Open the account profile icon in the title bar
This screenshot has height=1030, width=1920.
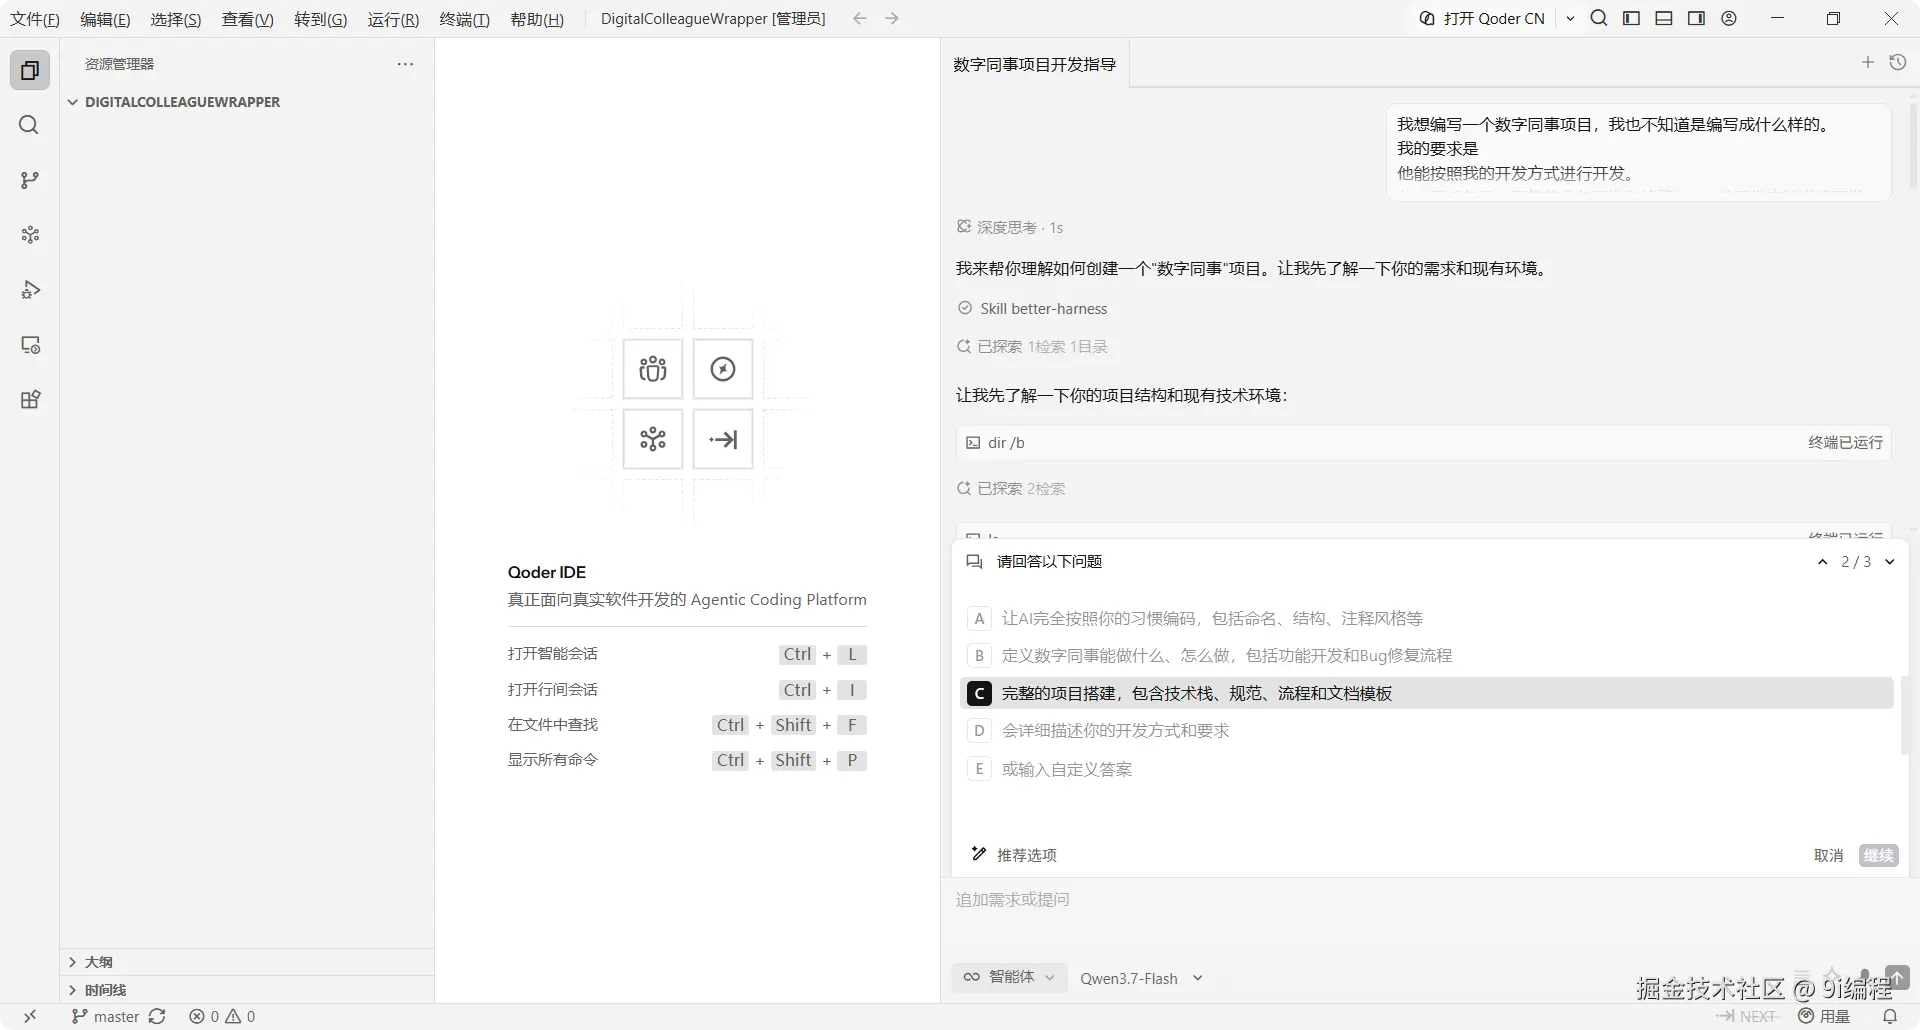coord(1729,18)
